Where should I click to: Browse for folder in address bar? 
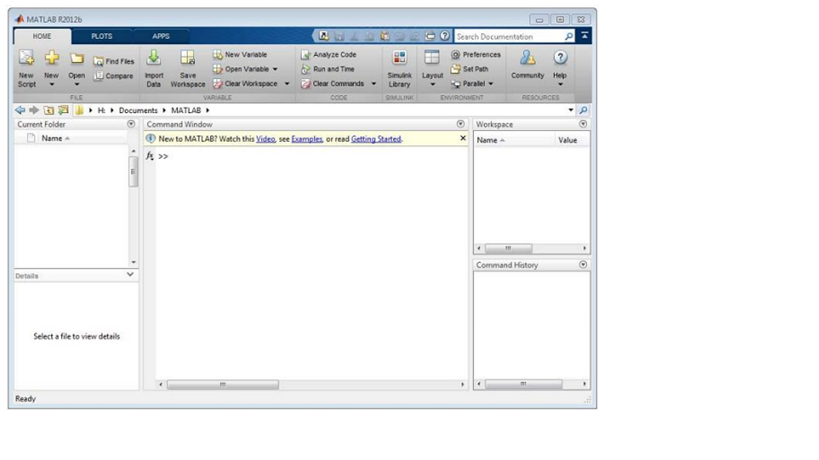(63, 110)
